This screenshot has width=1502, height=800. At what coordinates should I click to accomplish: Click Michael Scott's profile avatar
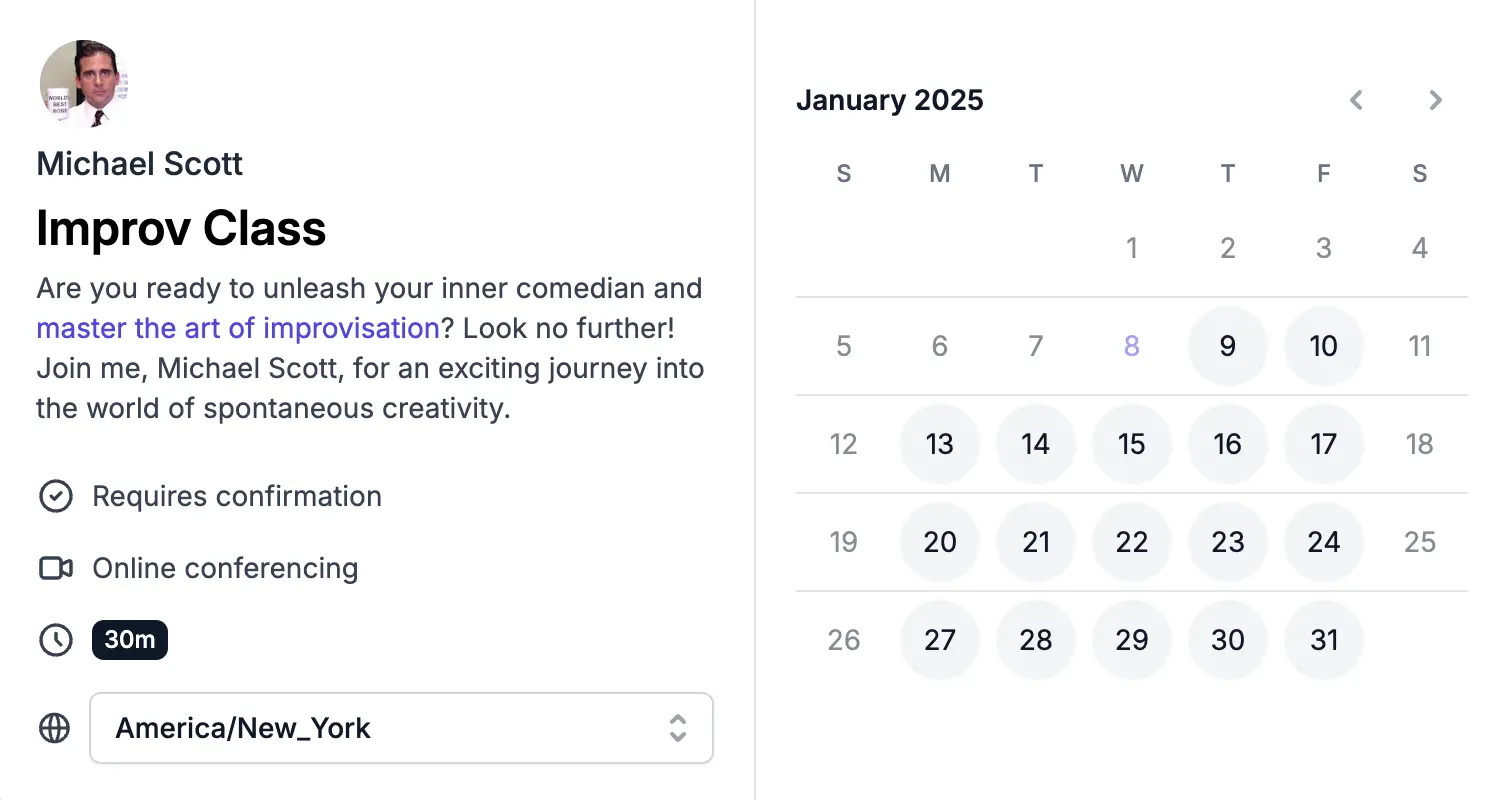(x=85, y=84)
